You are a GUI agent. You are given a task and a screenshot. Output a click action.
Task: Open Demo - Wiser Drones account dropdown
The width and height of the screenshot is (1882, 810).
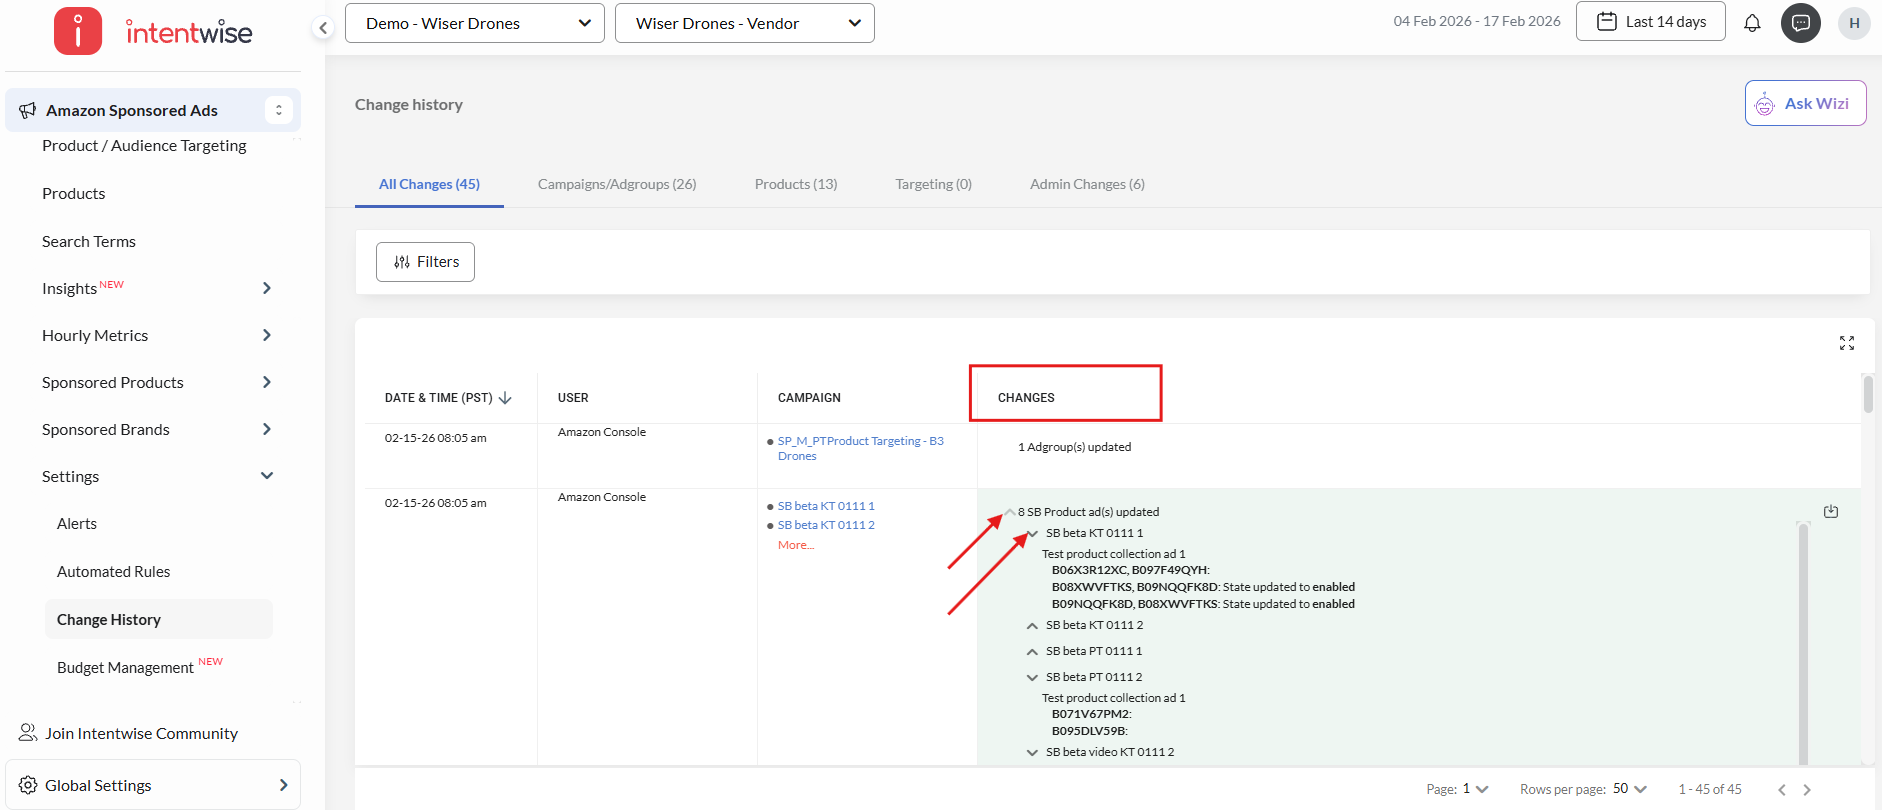(474, 23)
